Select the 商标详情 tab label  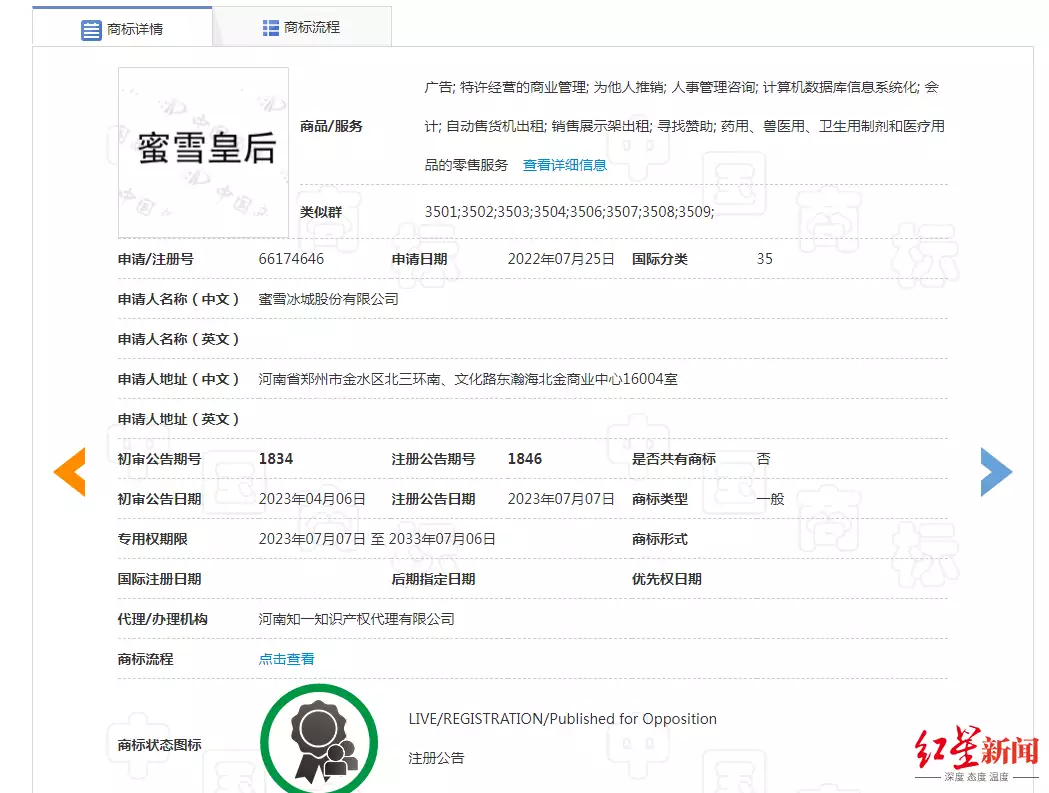[135, 29]
